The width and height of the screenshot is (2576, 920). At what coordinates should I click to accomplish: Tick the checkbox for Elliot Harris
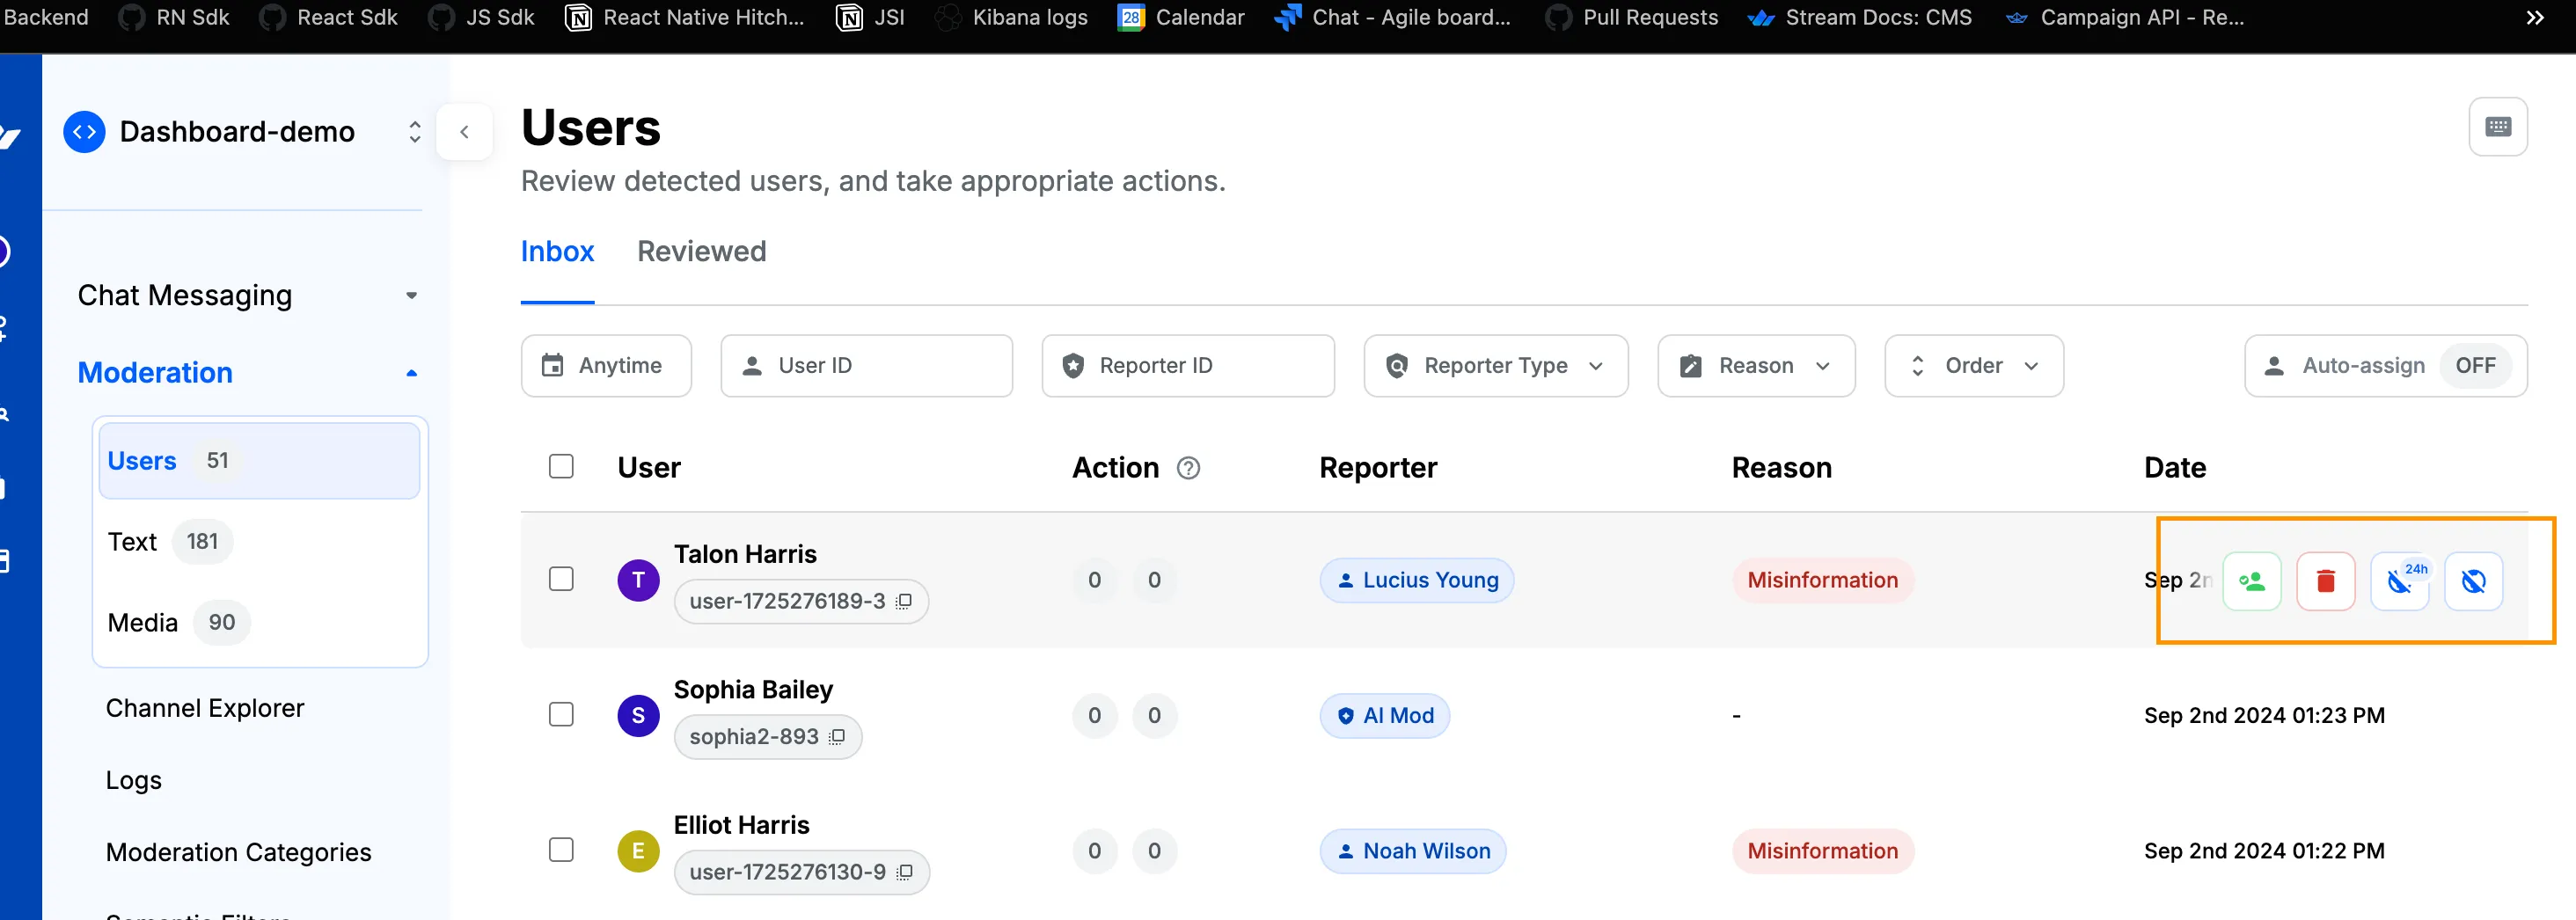coord(561,850)
